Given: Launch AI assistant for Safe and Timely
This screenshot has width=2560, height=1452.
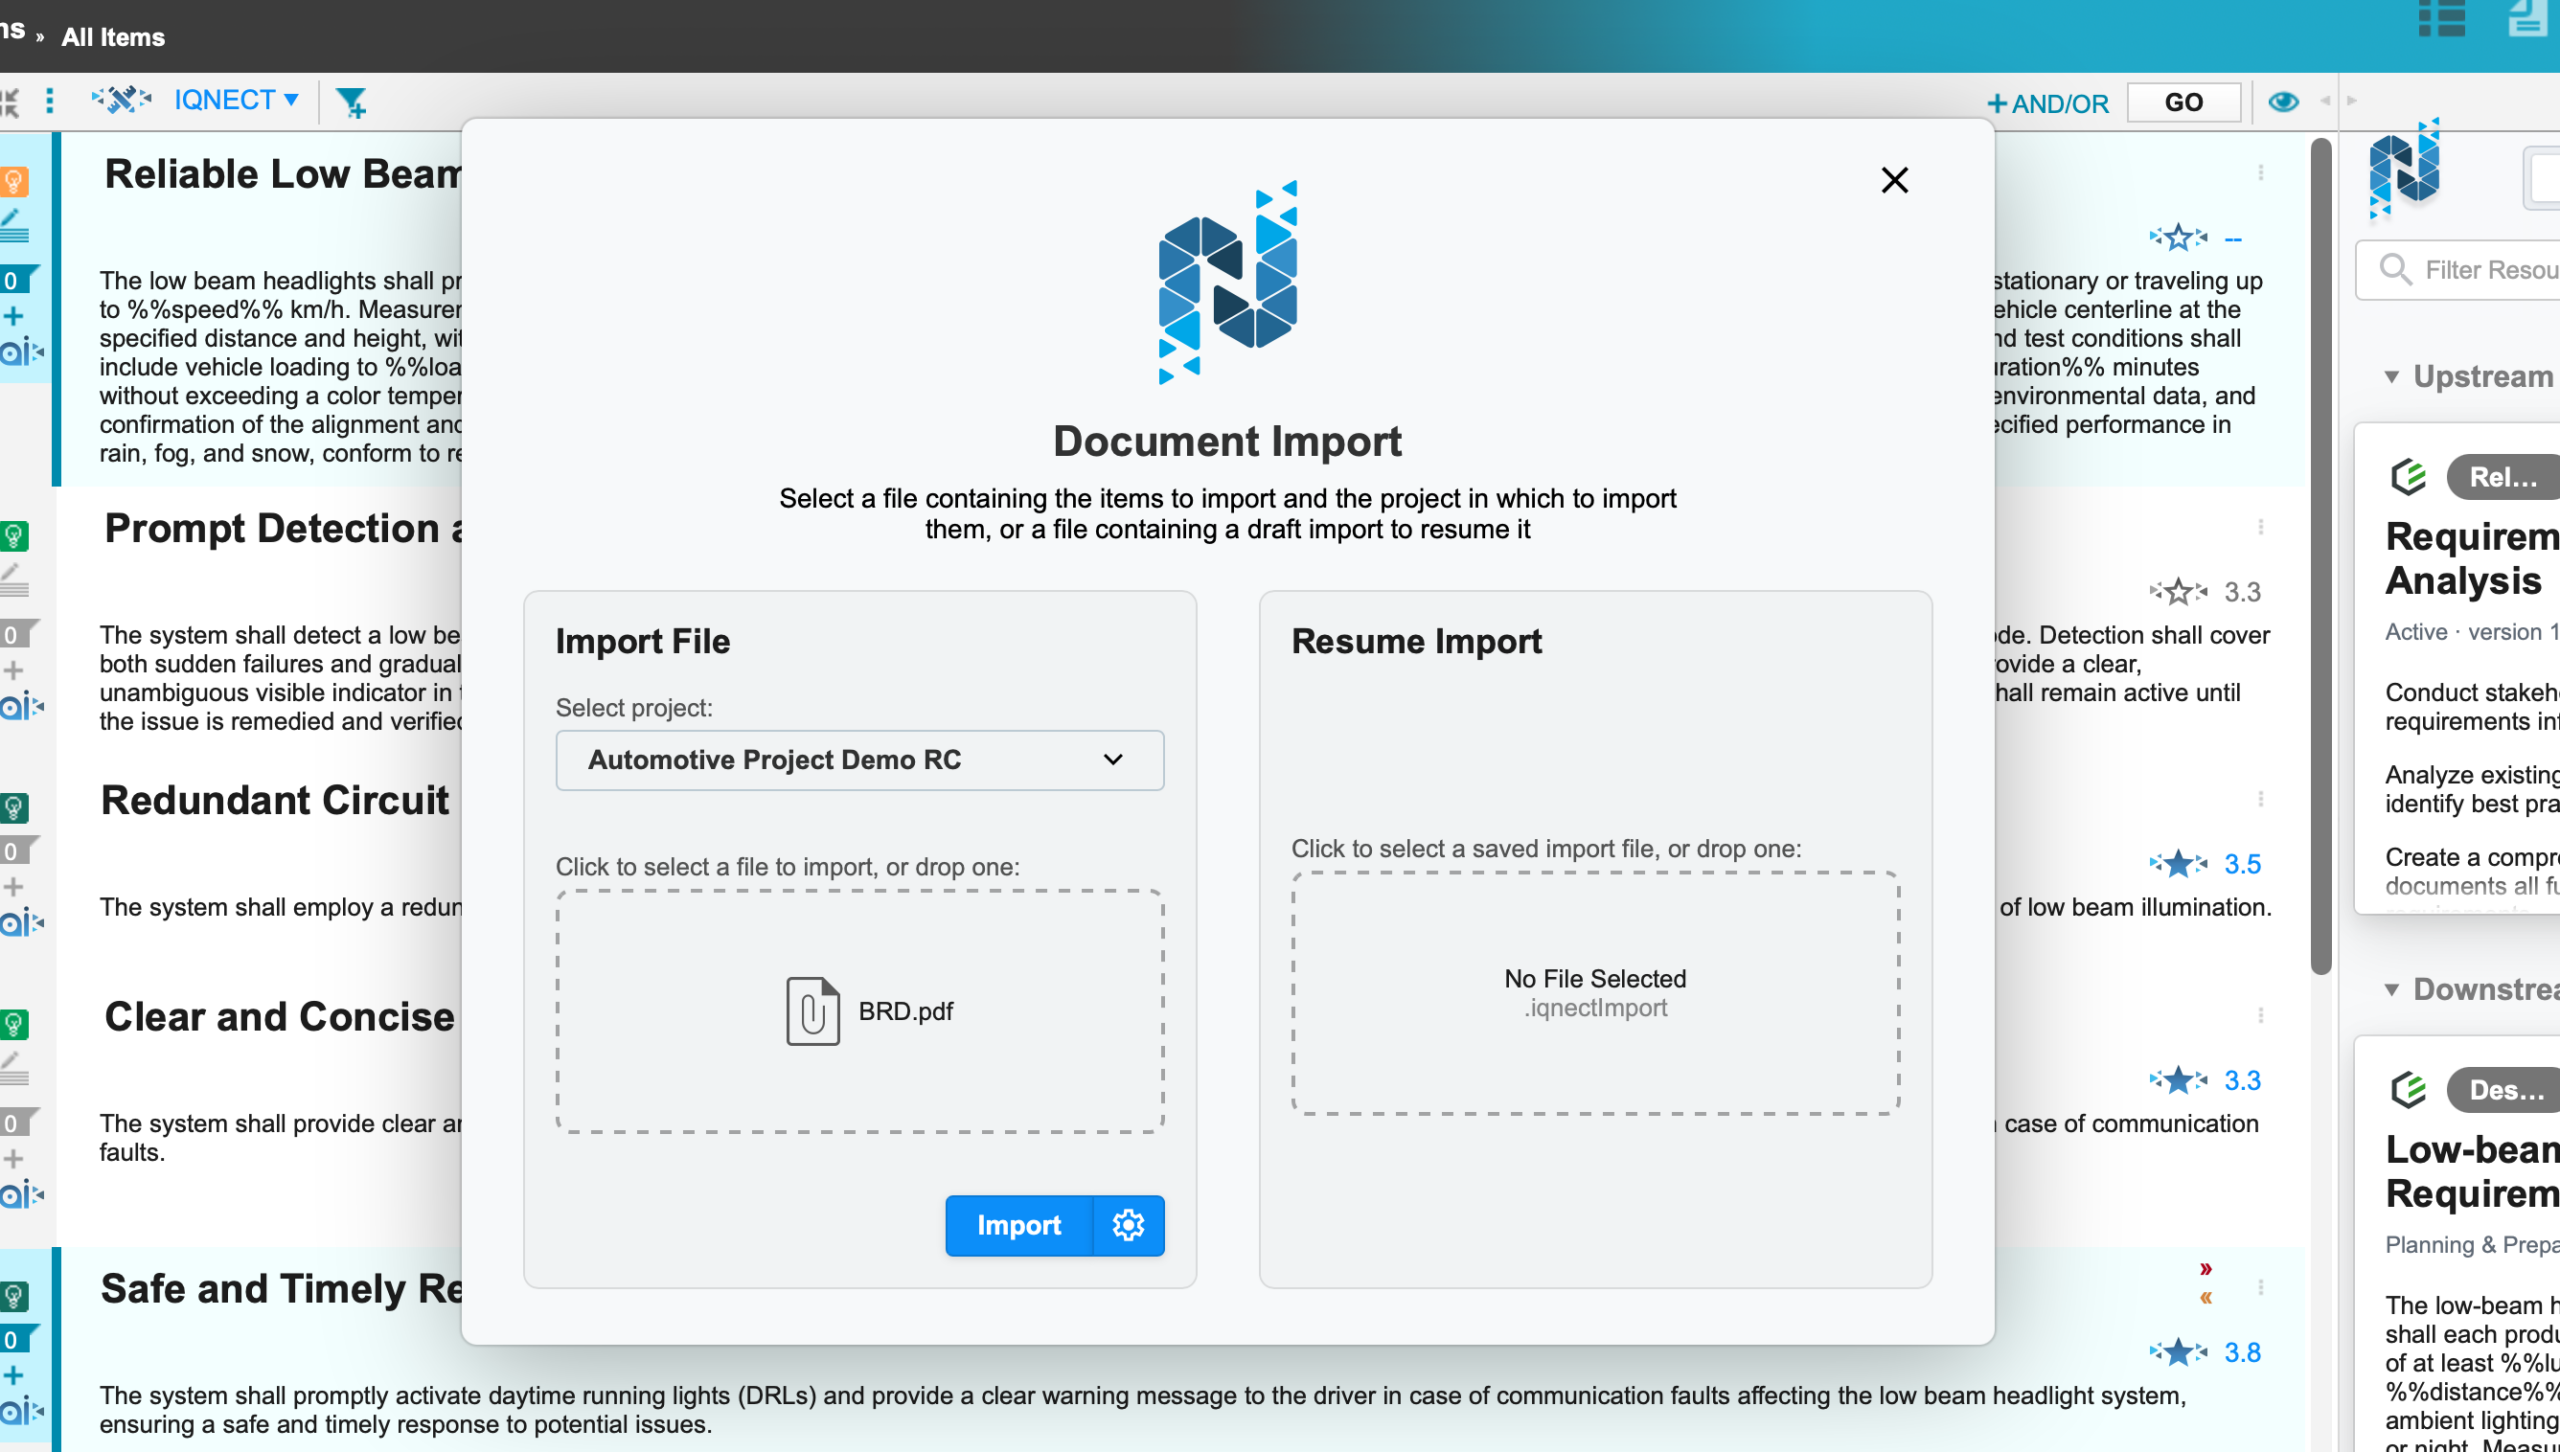Looking at the screenshot, I should (21, 1412).
